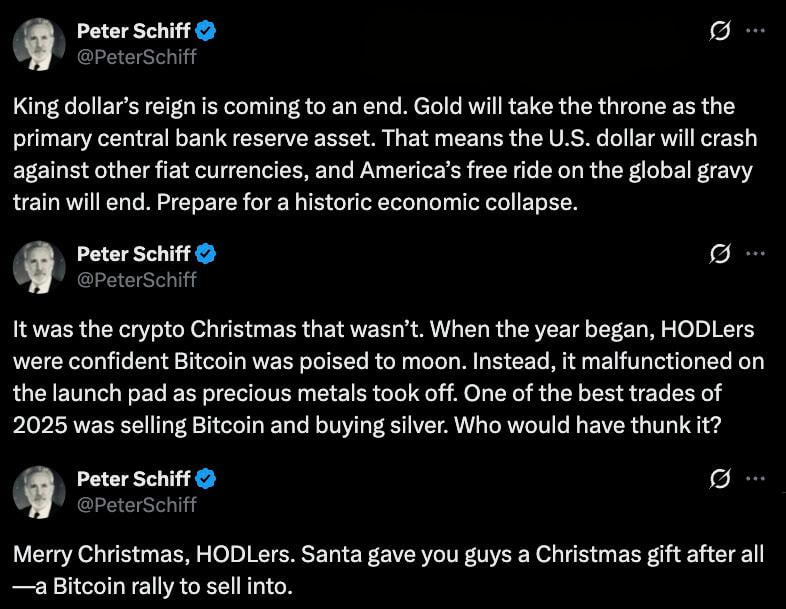Screen dimensions: 786x609
Task: Open the Peter Schiff name link on the King dollar tweet
Action: tap(147, 31)
